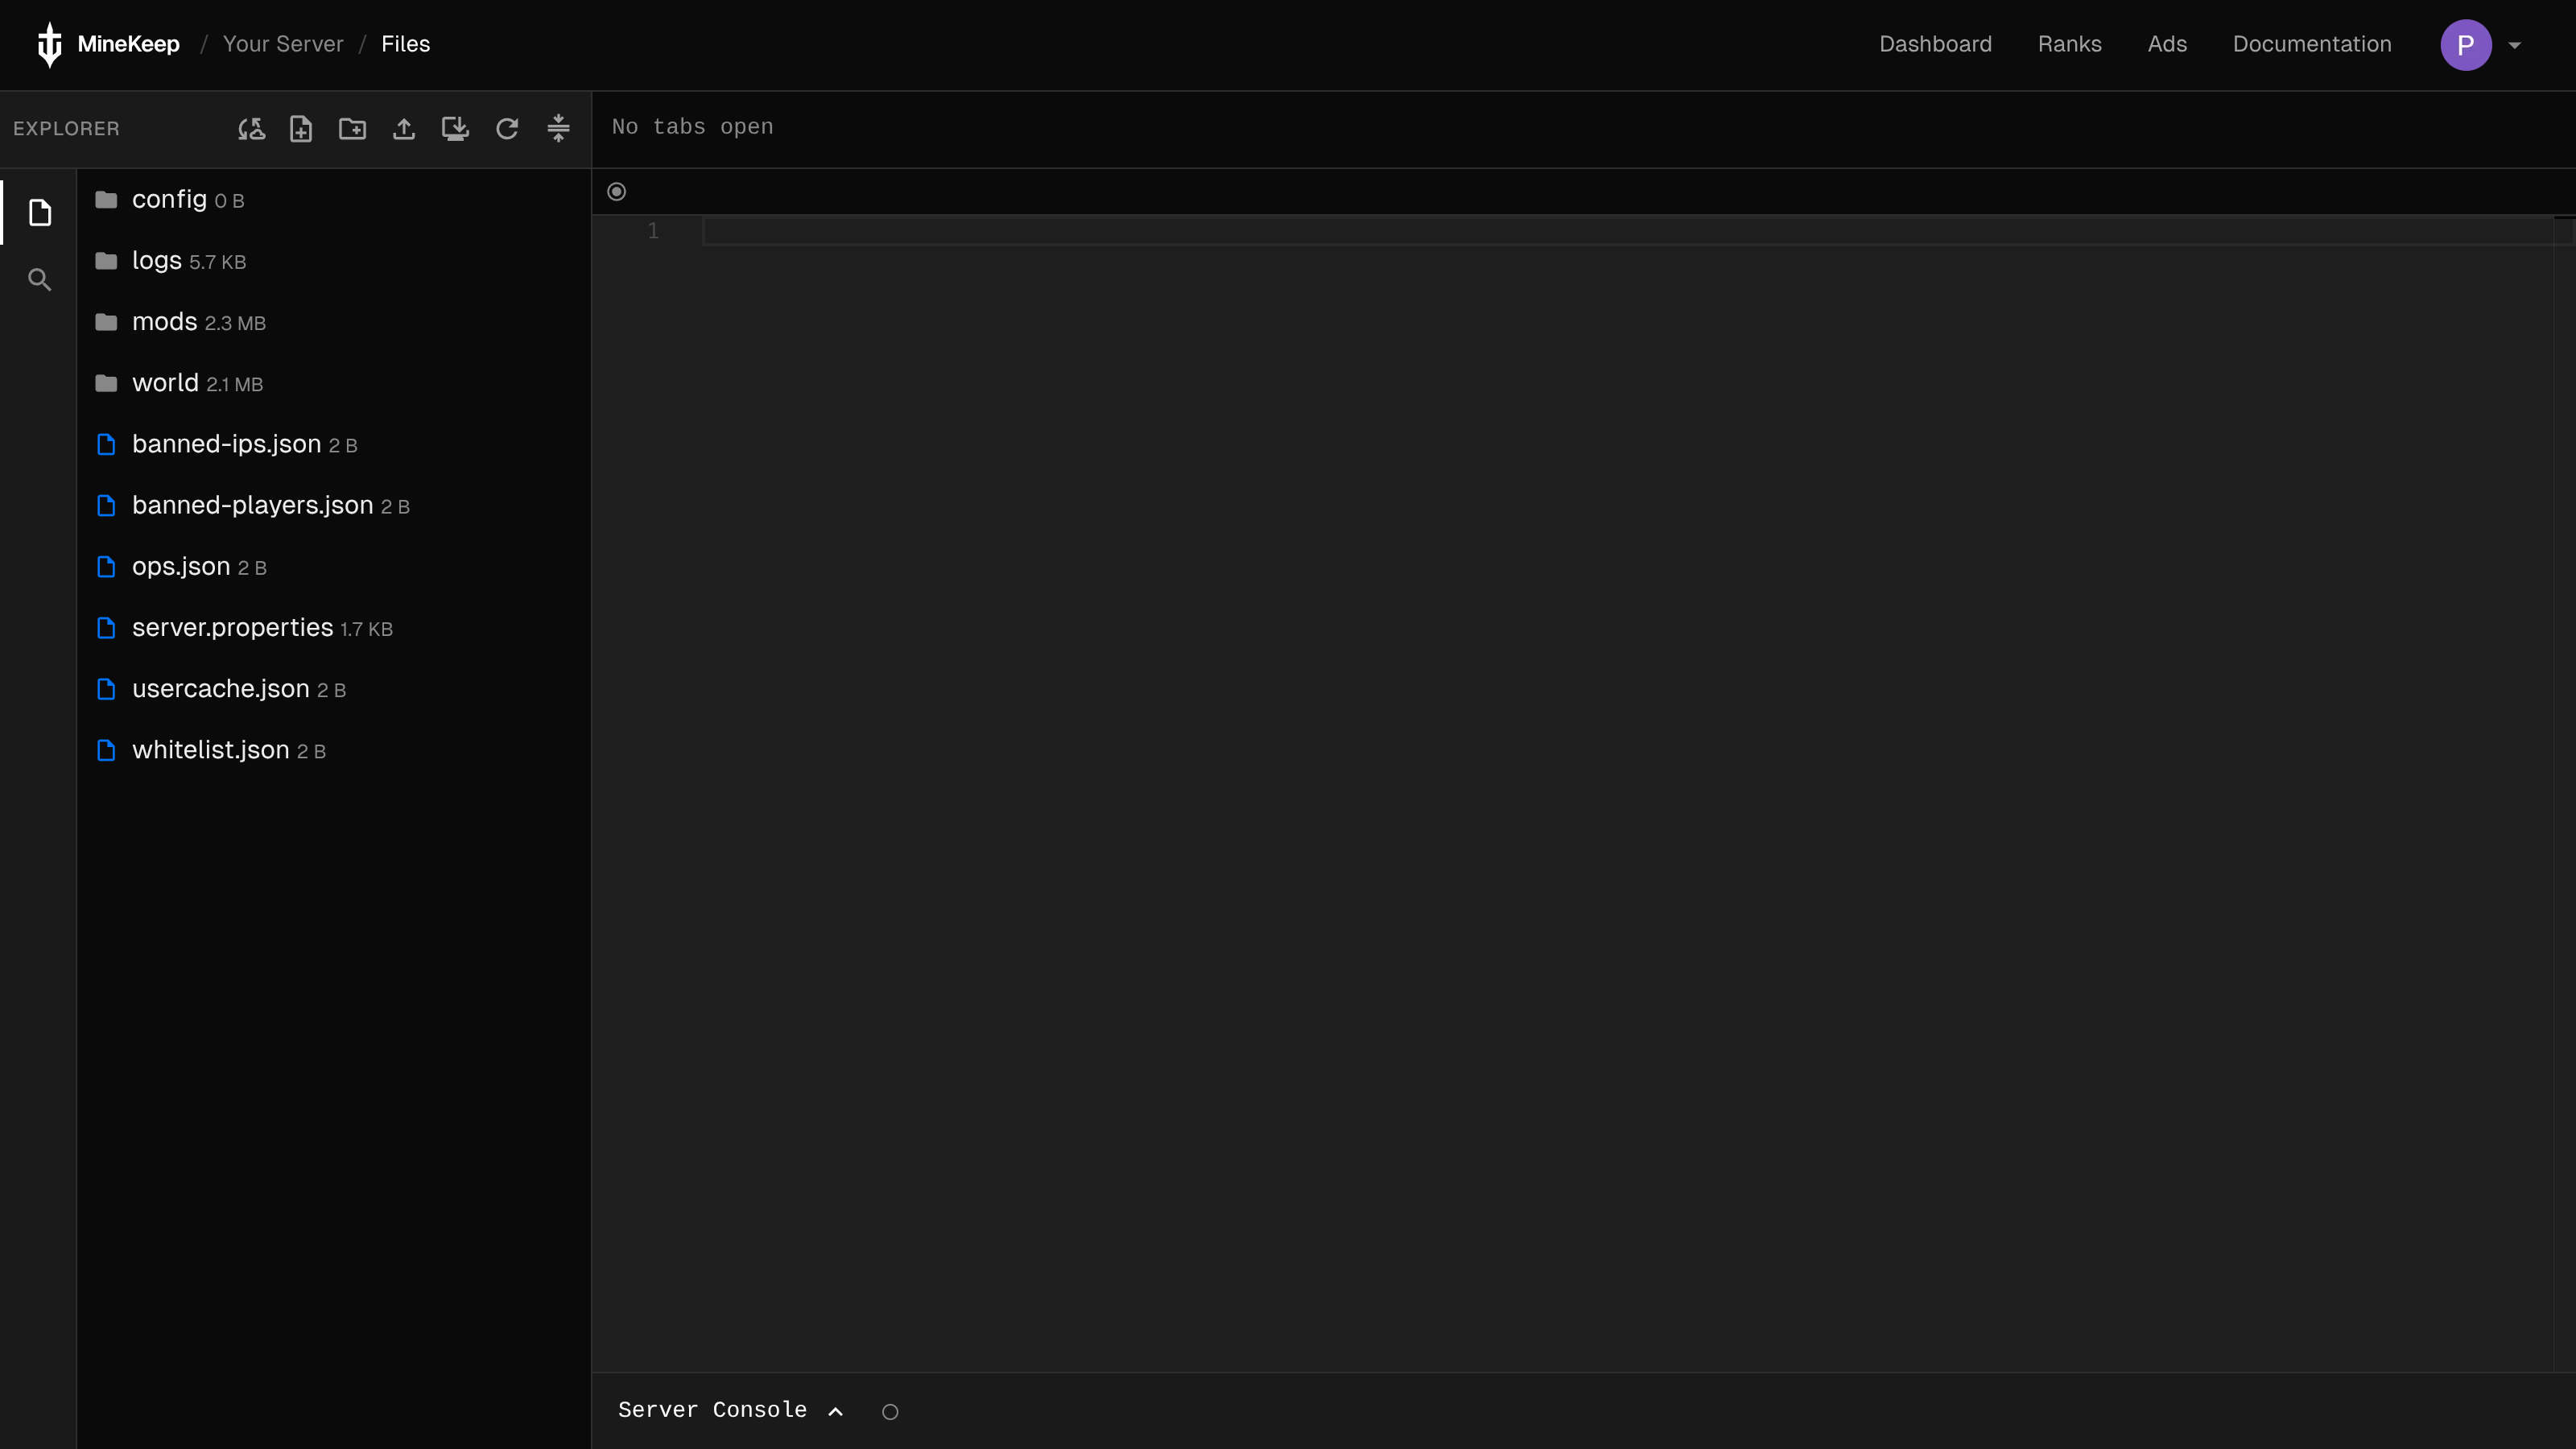Click the download to computer icon
The height and width of the screenshot is (1449, 2576).
[x=455, y=129]
